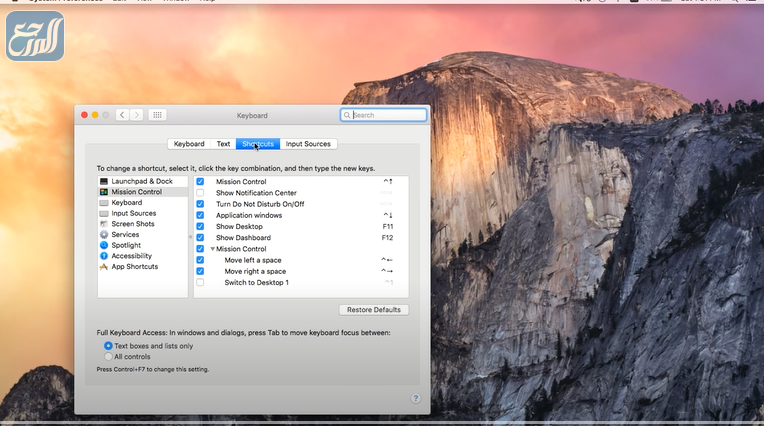Screen dimensions: 764x426
Task: Select the All controls radio button
Action: point(108,356)
